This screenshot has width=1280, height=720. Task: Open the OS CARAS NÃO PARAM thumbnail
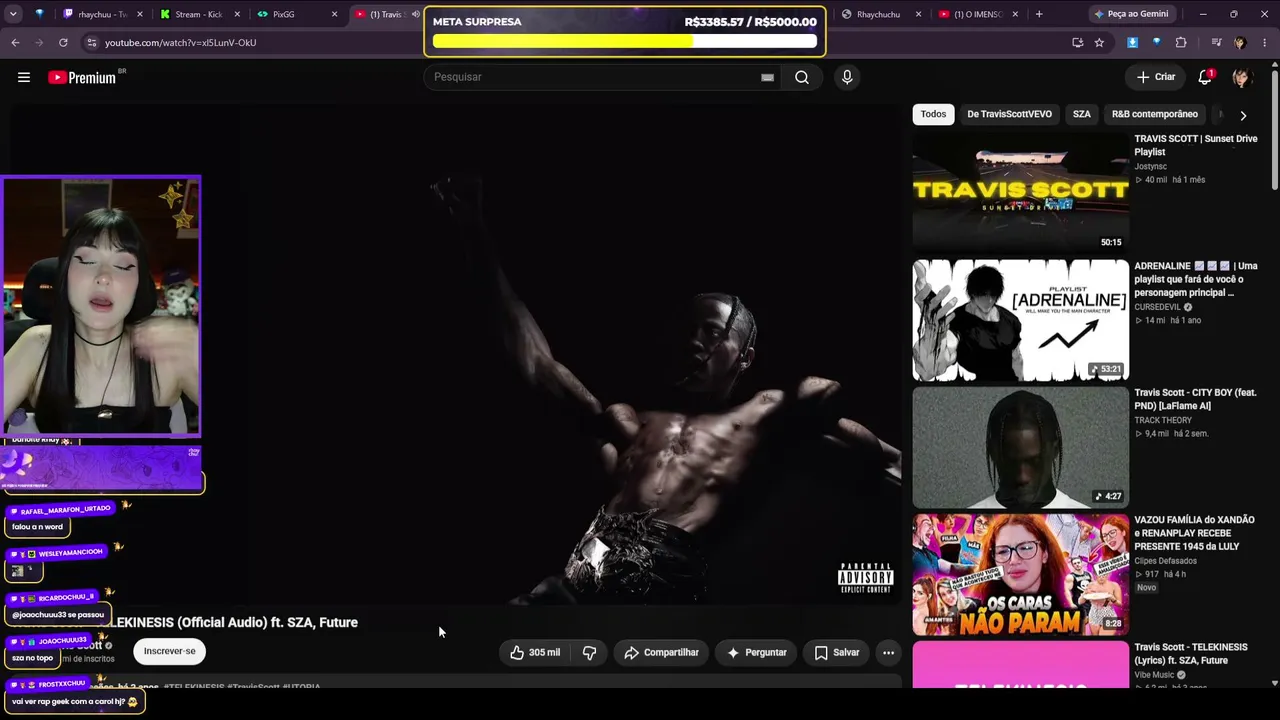(1020, 574)
